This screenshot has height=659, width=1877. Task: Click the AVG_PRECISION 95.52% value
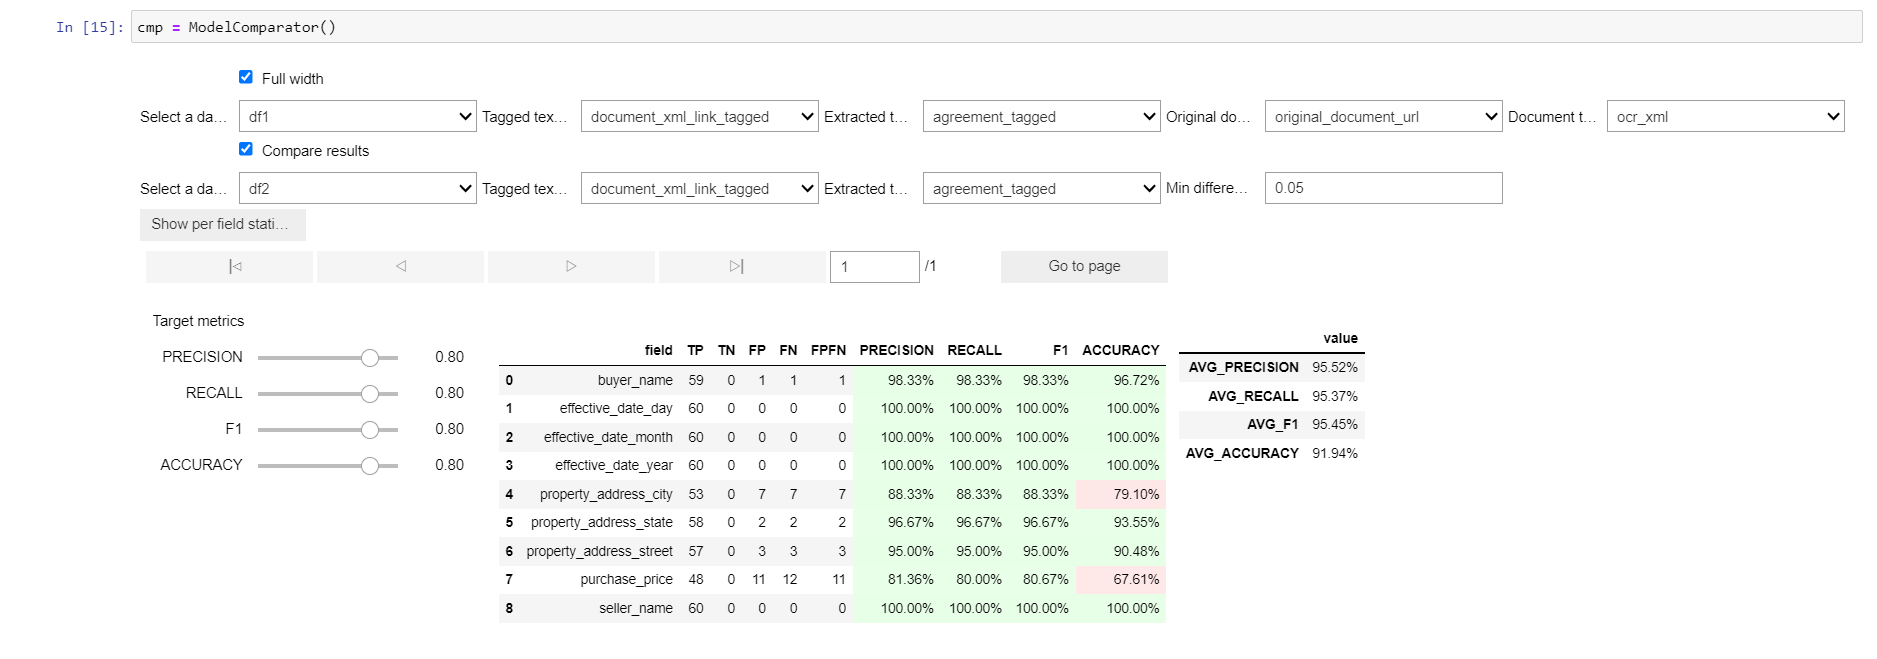1335,367
